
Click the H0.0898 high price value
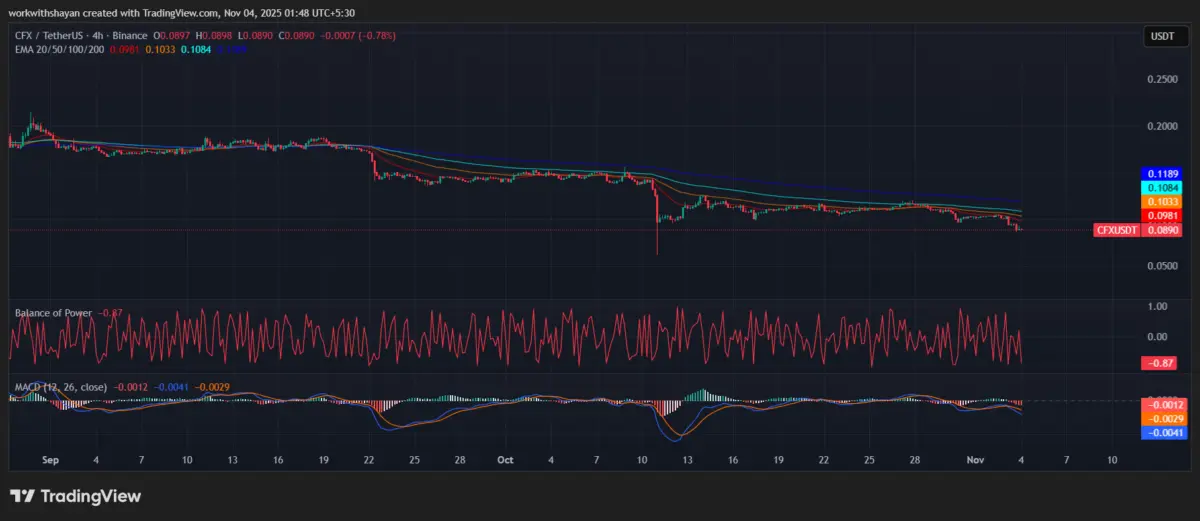pos(212,36)
